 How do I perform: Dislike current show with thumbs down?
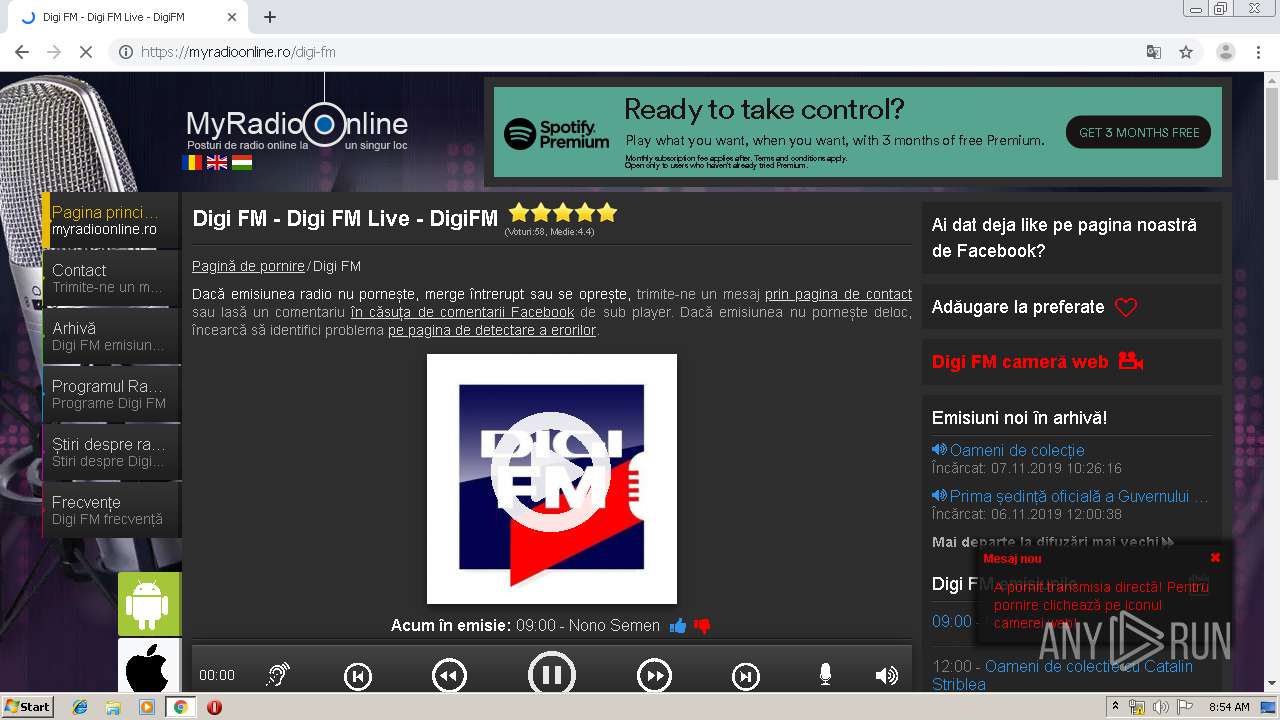click(x=702, y=626)
